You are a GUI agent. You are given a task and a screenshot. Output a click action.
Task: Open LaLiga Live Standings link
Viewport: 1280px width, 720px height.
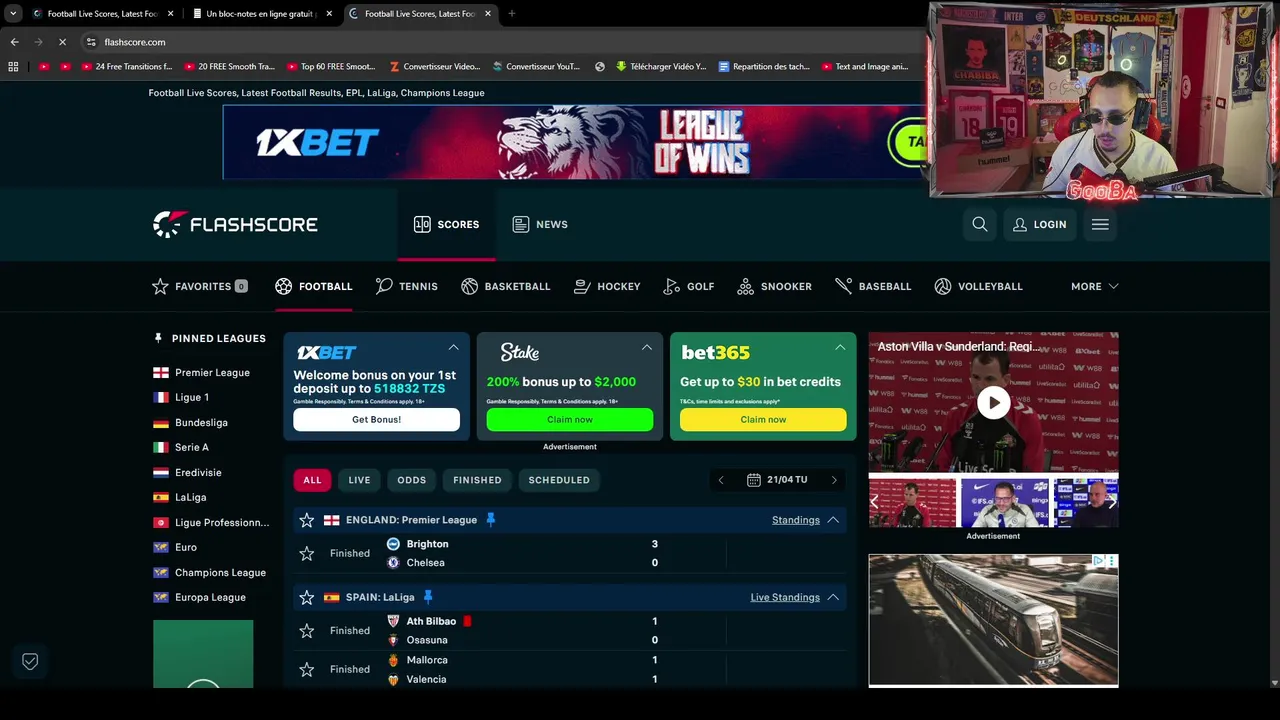785,597
